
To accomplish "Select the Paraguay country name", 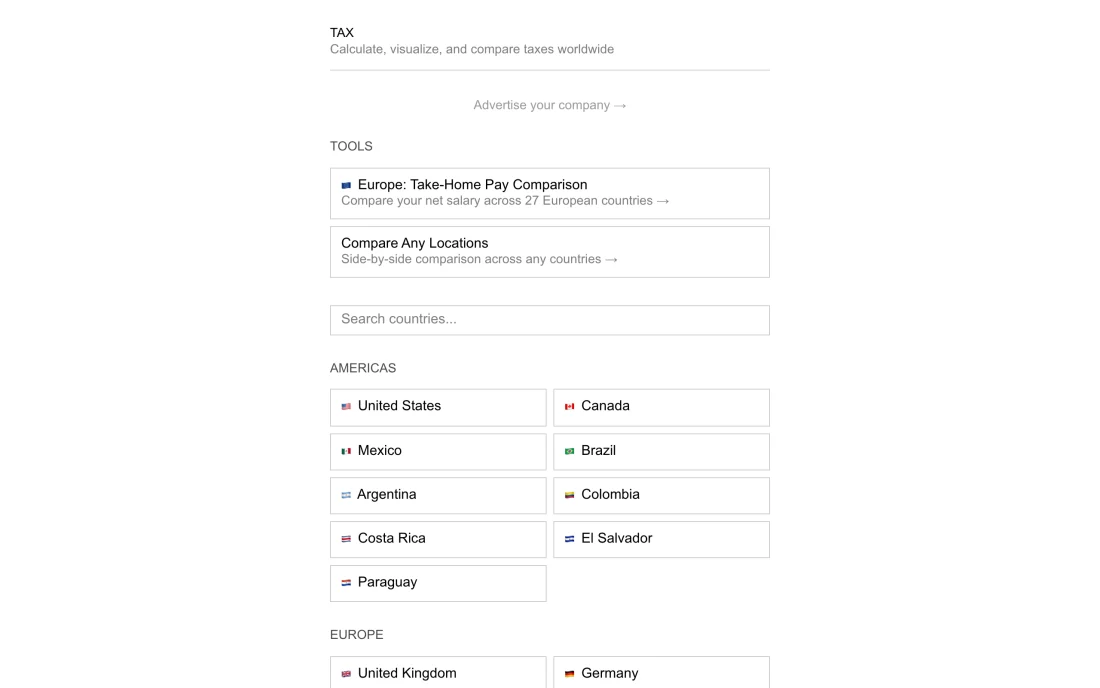I will pyautogui.click(x=387, y=582).
